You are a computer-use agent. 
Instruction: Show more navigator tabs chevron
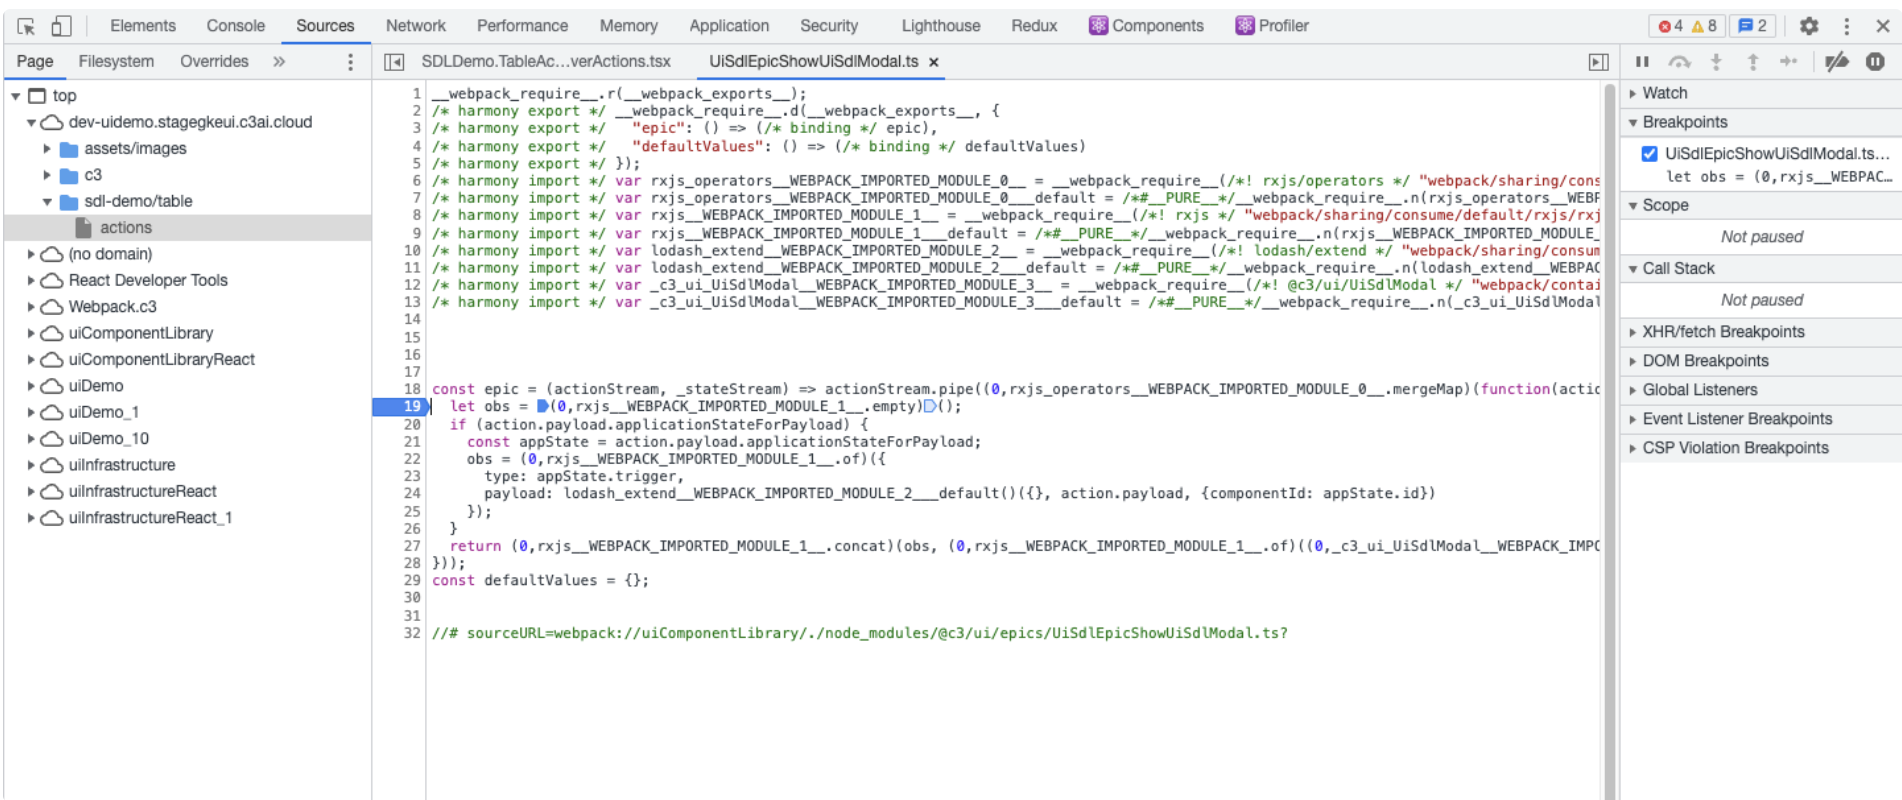pyautogui.click(x=279, y=62)
